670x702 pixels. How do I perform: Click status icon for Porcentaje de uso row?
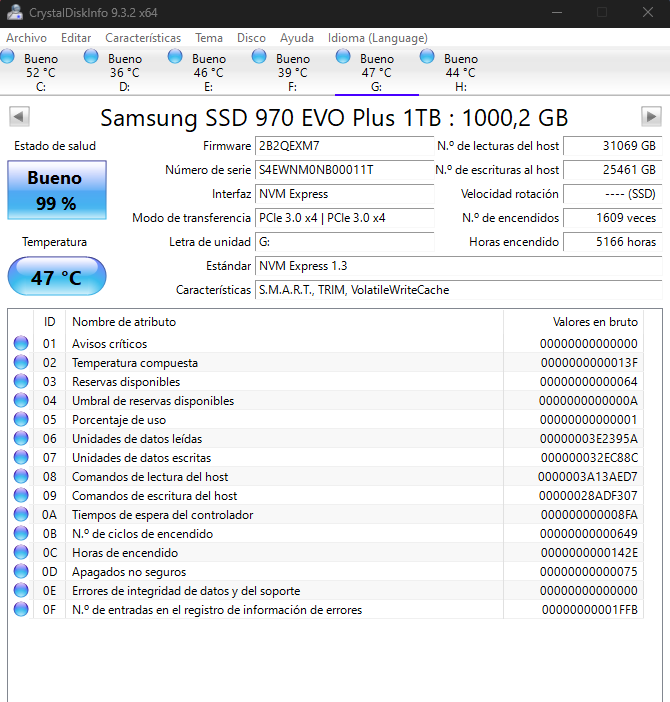(x=21, y=419)
